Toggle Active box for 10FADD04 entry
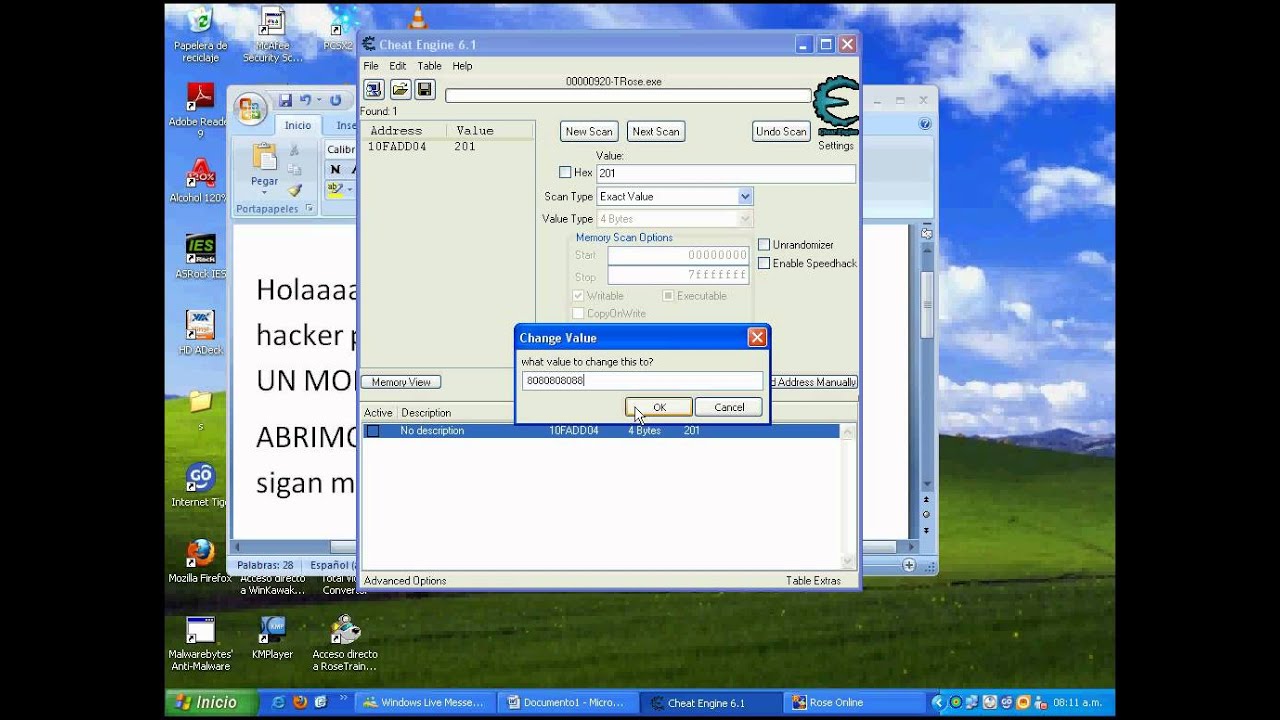 pos(373,431)
